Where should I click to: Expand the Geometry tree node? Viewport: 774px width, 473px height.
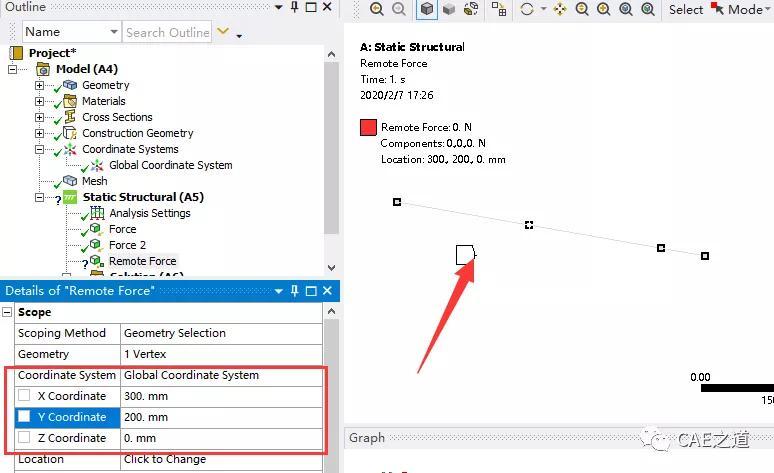(x=39, y=85)
